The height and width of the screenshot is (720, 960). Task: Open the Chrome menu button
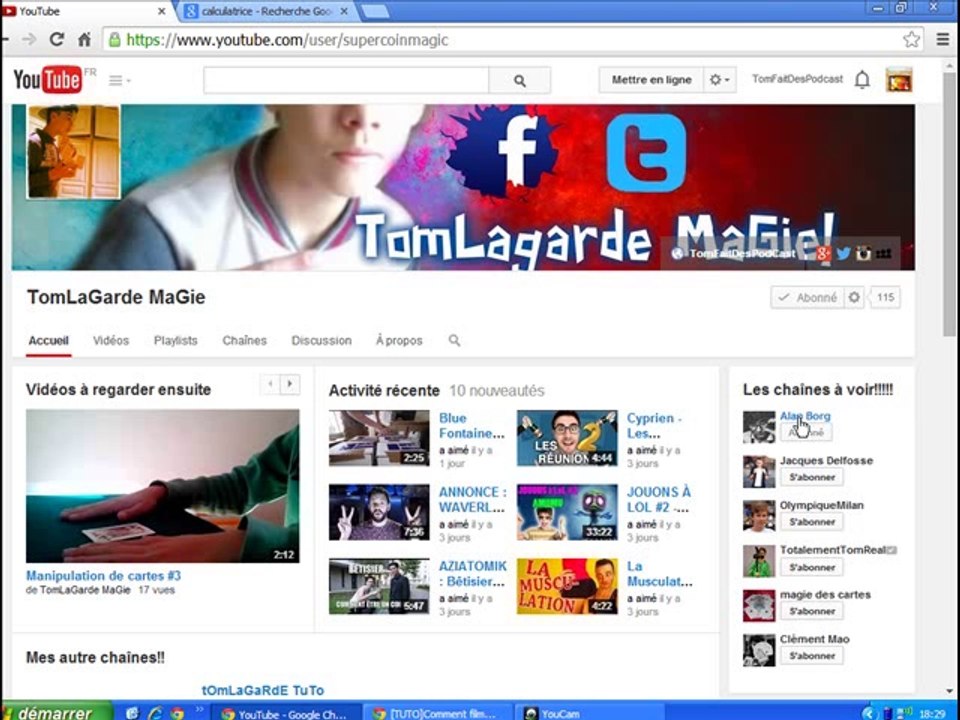click(943, 40)
